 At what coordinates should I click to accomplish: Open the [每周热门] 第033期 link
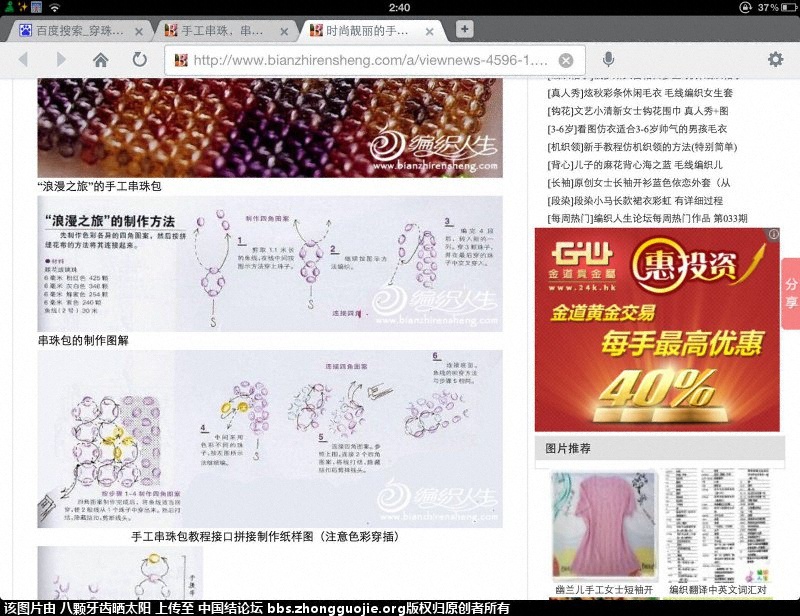pos(646,218)
